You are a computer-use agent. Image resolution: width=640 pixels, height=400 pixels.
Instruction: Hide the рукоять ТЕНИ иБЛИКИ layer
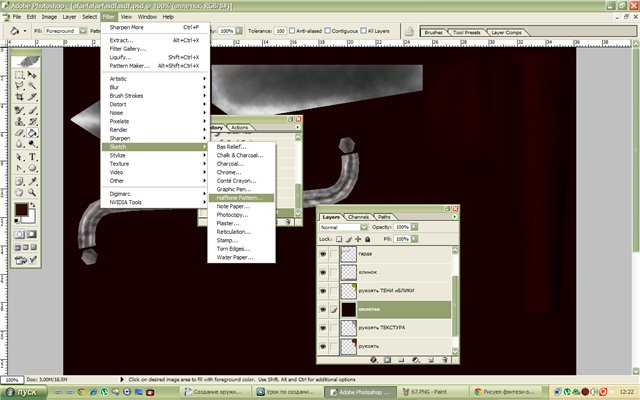pos(323,291)
